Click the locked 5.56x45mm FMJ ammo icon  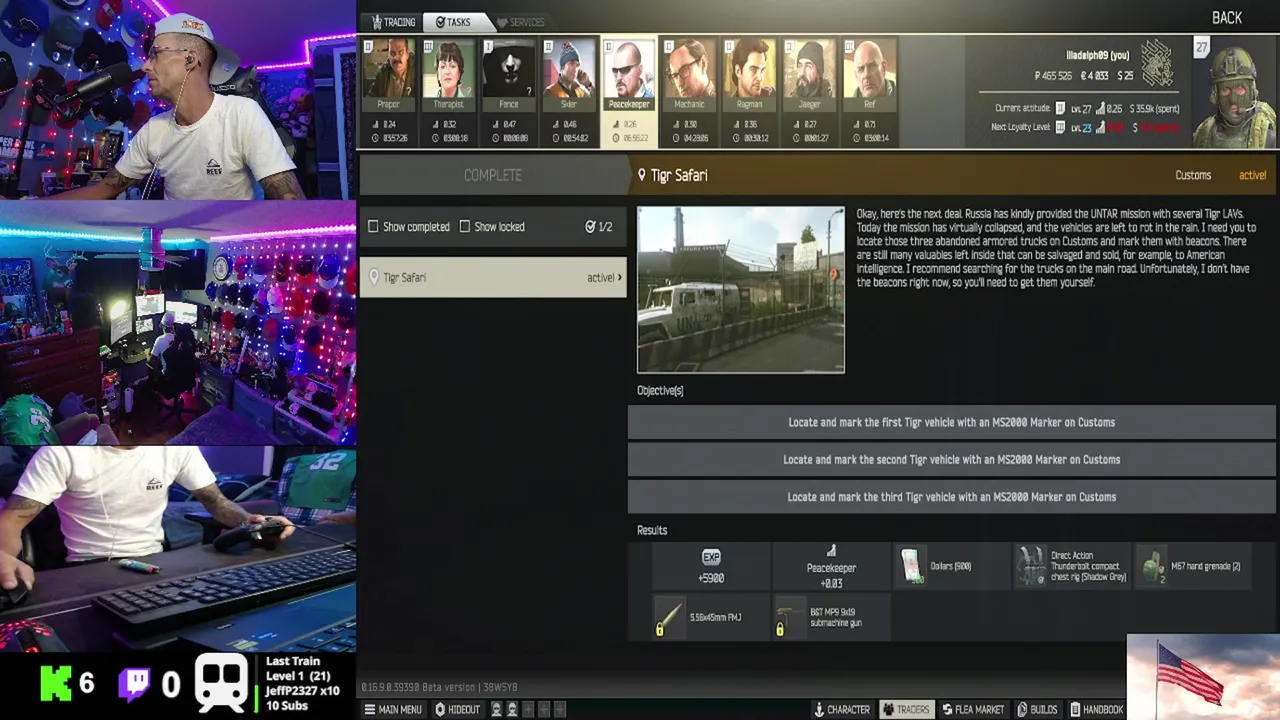[668, 617]
